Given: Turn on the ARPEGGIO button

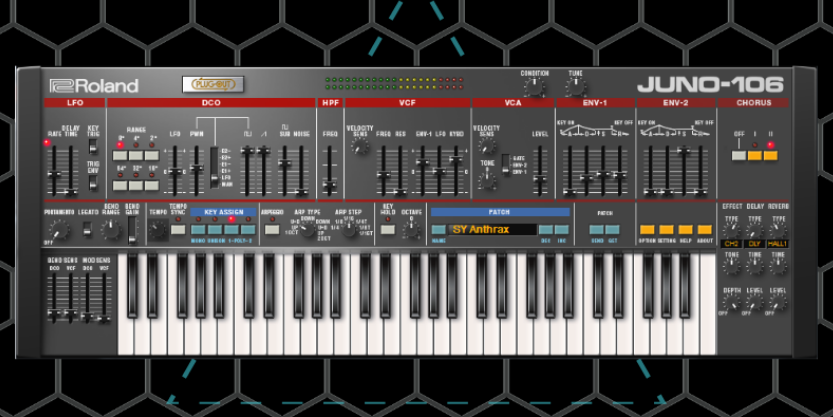Looking at the screenshot, I should coord(272,229).
